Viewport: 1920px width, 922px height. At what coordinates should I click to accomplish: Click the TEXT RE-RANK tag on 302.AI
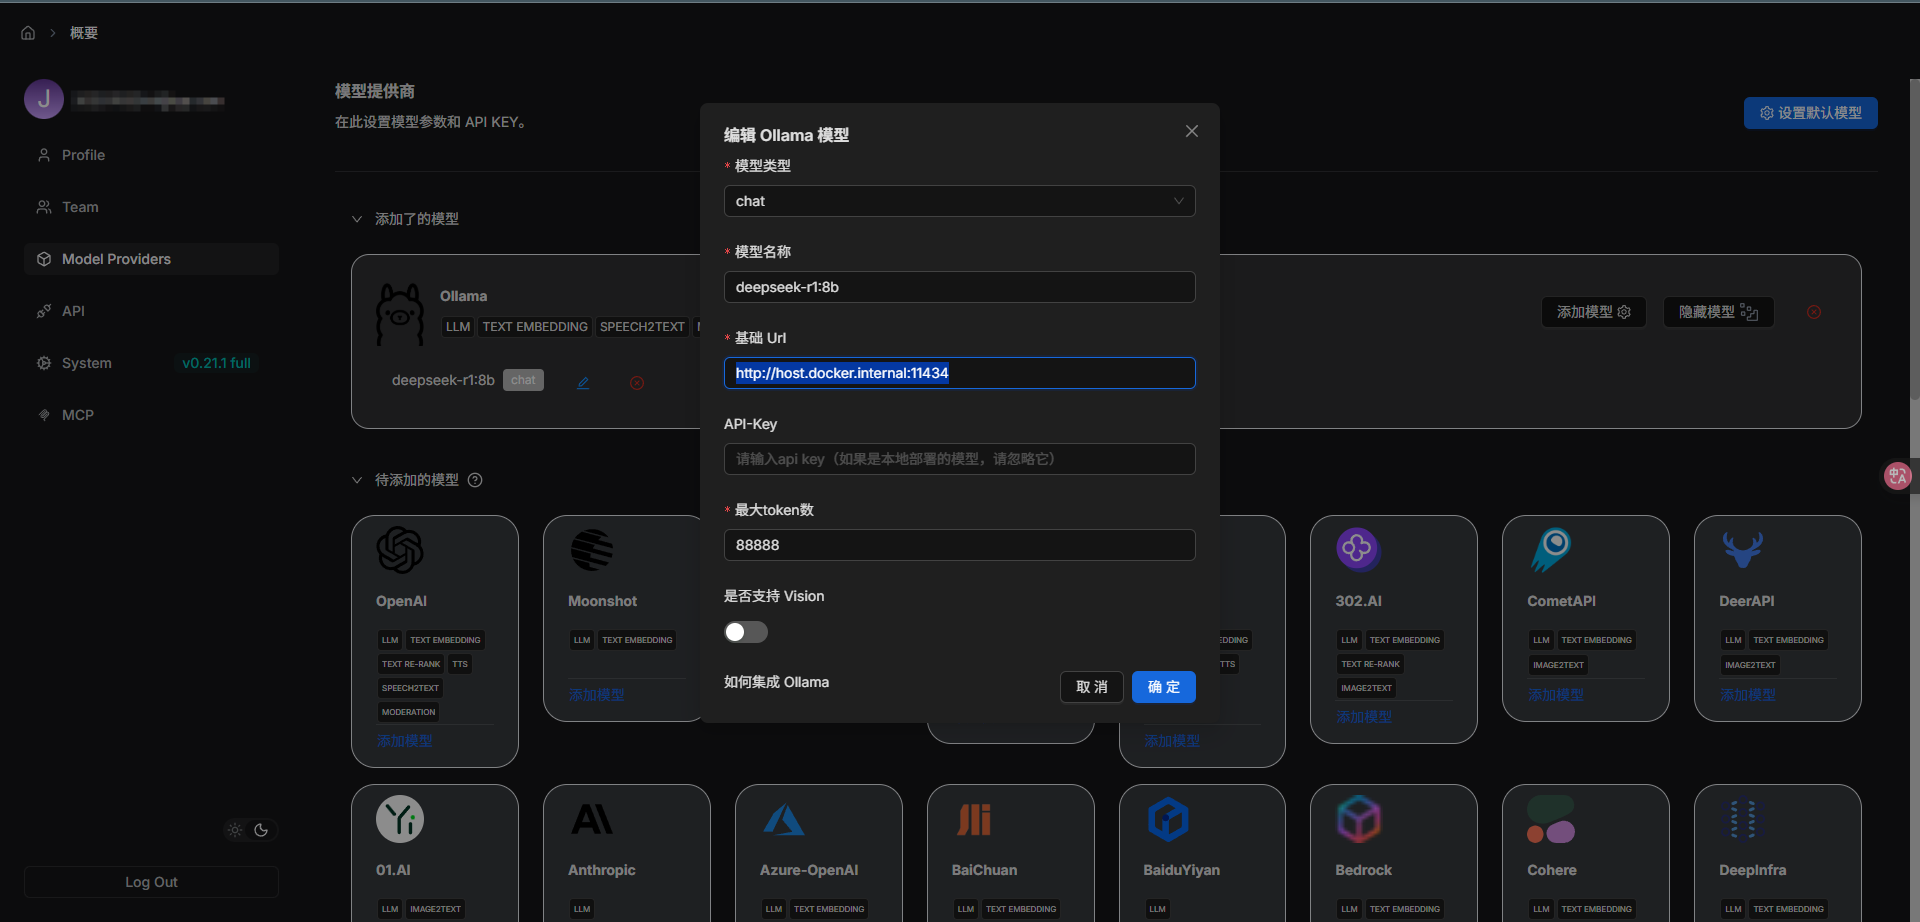click(x=1371, y=664)
